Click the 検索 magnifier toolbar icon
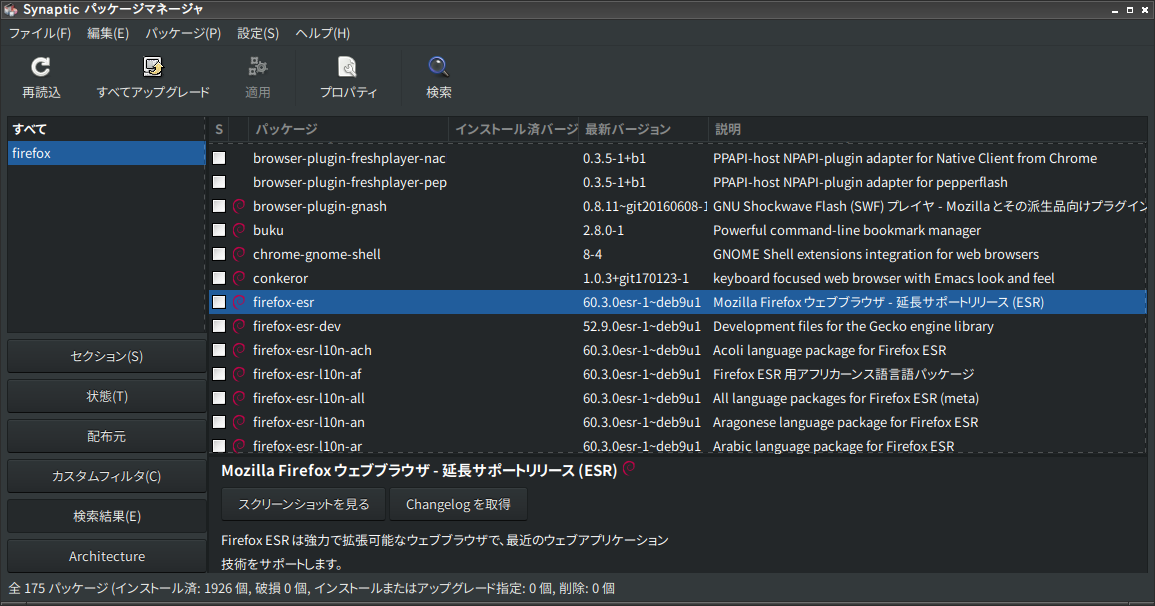 click(438, 67)
